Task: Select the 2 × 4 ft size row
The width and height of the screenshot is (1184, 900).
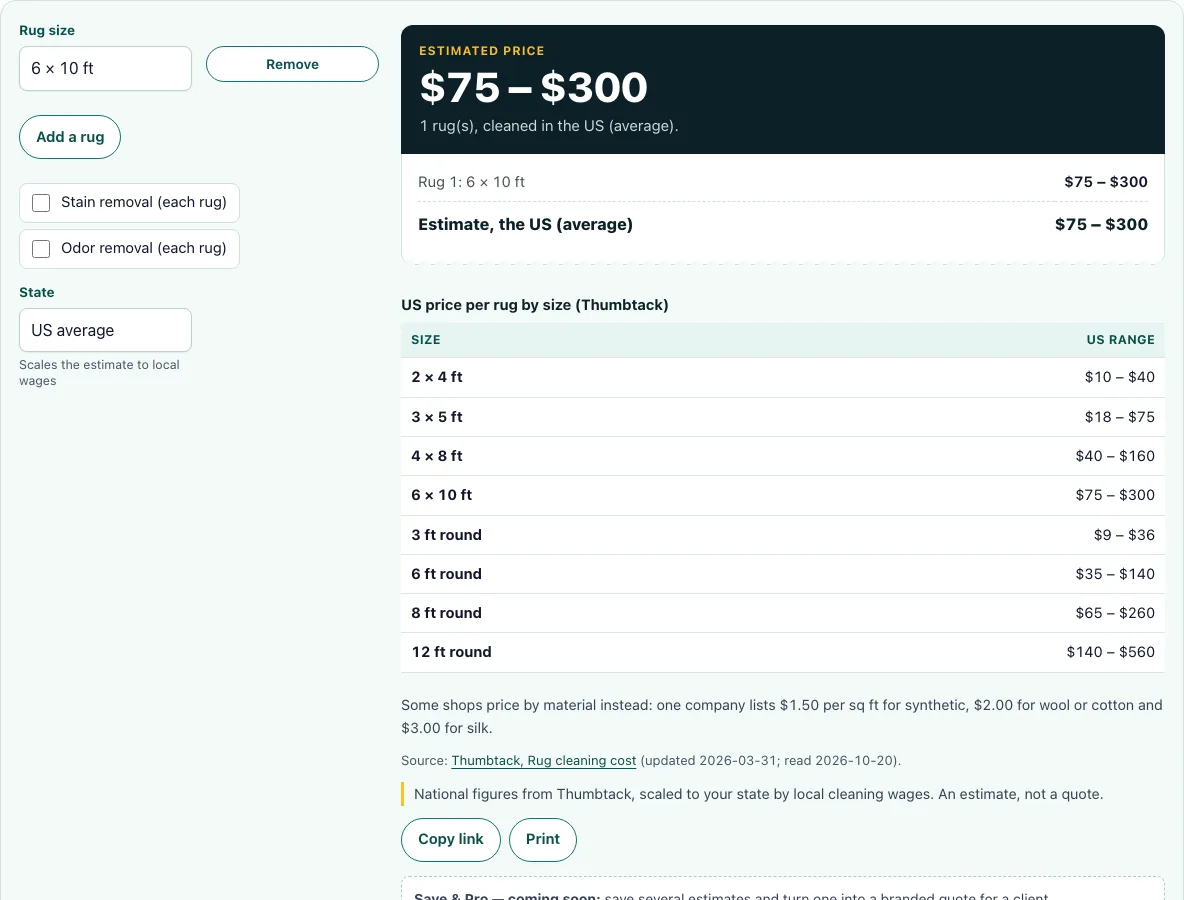Action: click(782, 378)
